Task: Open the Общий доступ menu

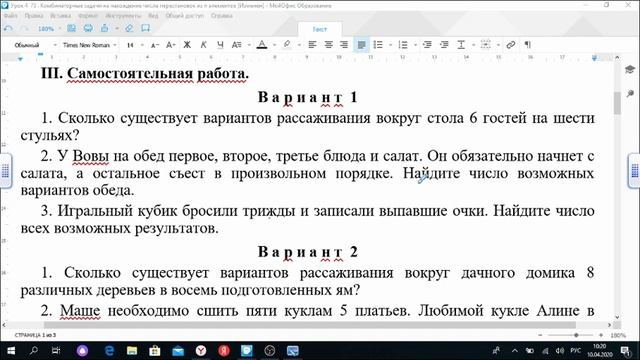Action: click(x=184, y=16)
